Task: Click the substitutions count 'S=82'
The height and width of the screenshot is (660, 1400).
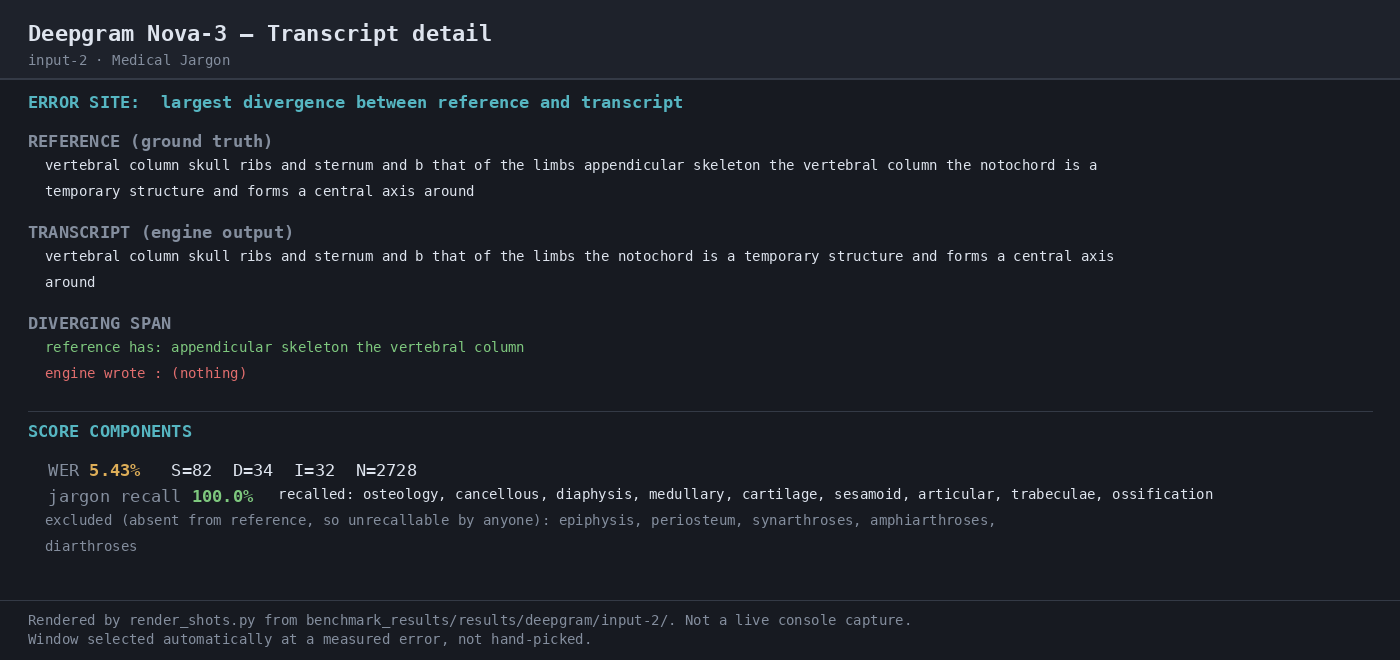Action: click(x=191, y=471)
